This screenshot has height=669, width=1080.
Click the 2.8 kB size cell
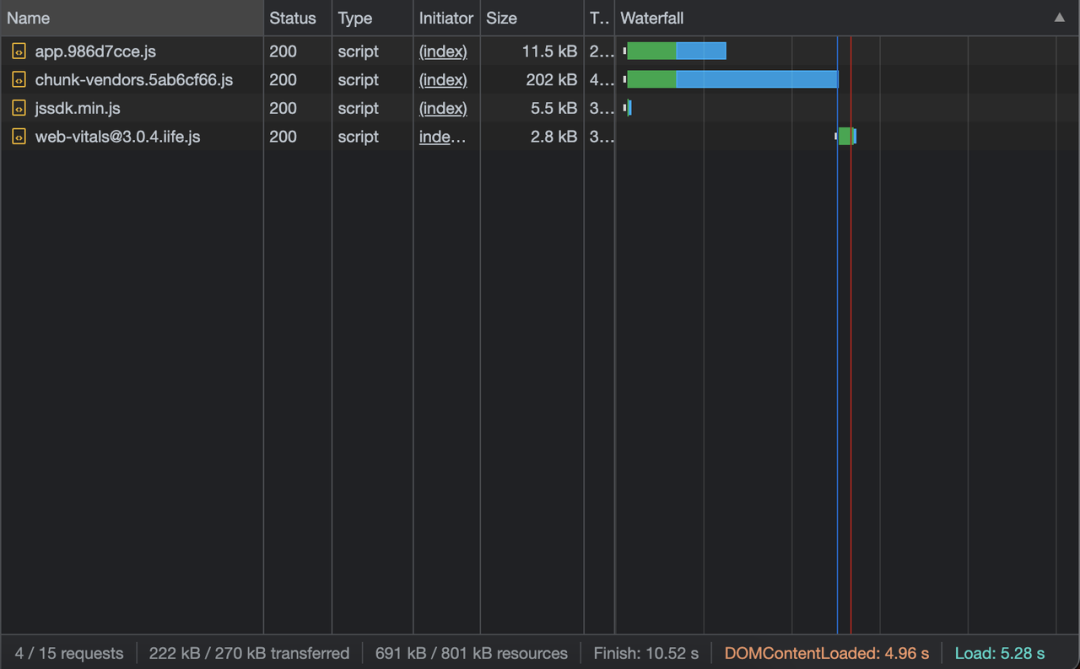tap(554, 136)
